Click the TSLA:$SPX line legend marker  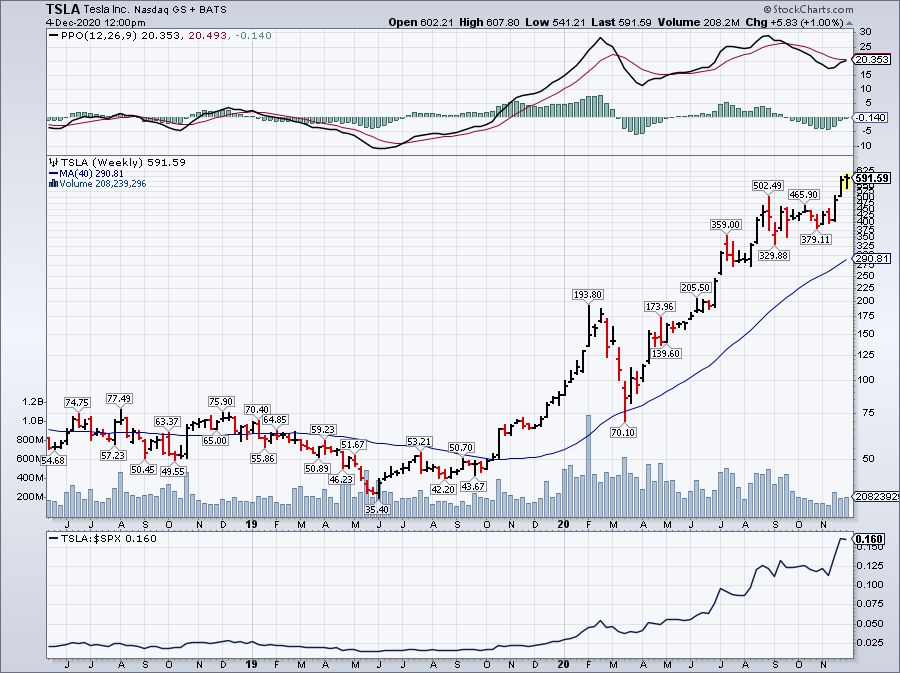[x=54, y=539]
